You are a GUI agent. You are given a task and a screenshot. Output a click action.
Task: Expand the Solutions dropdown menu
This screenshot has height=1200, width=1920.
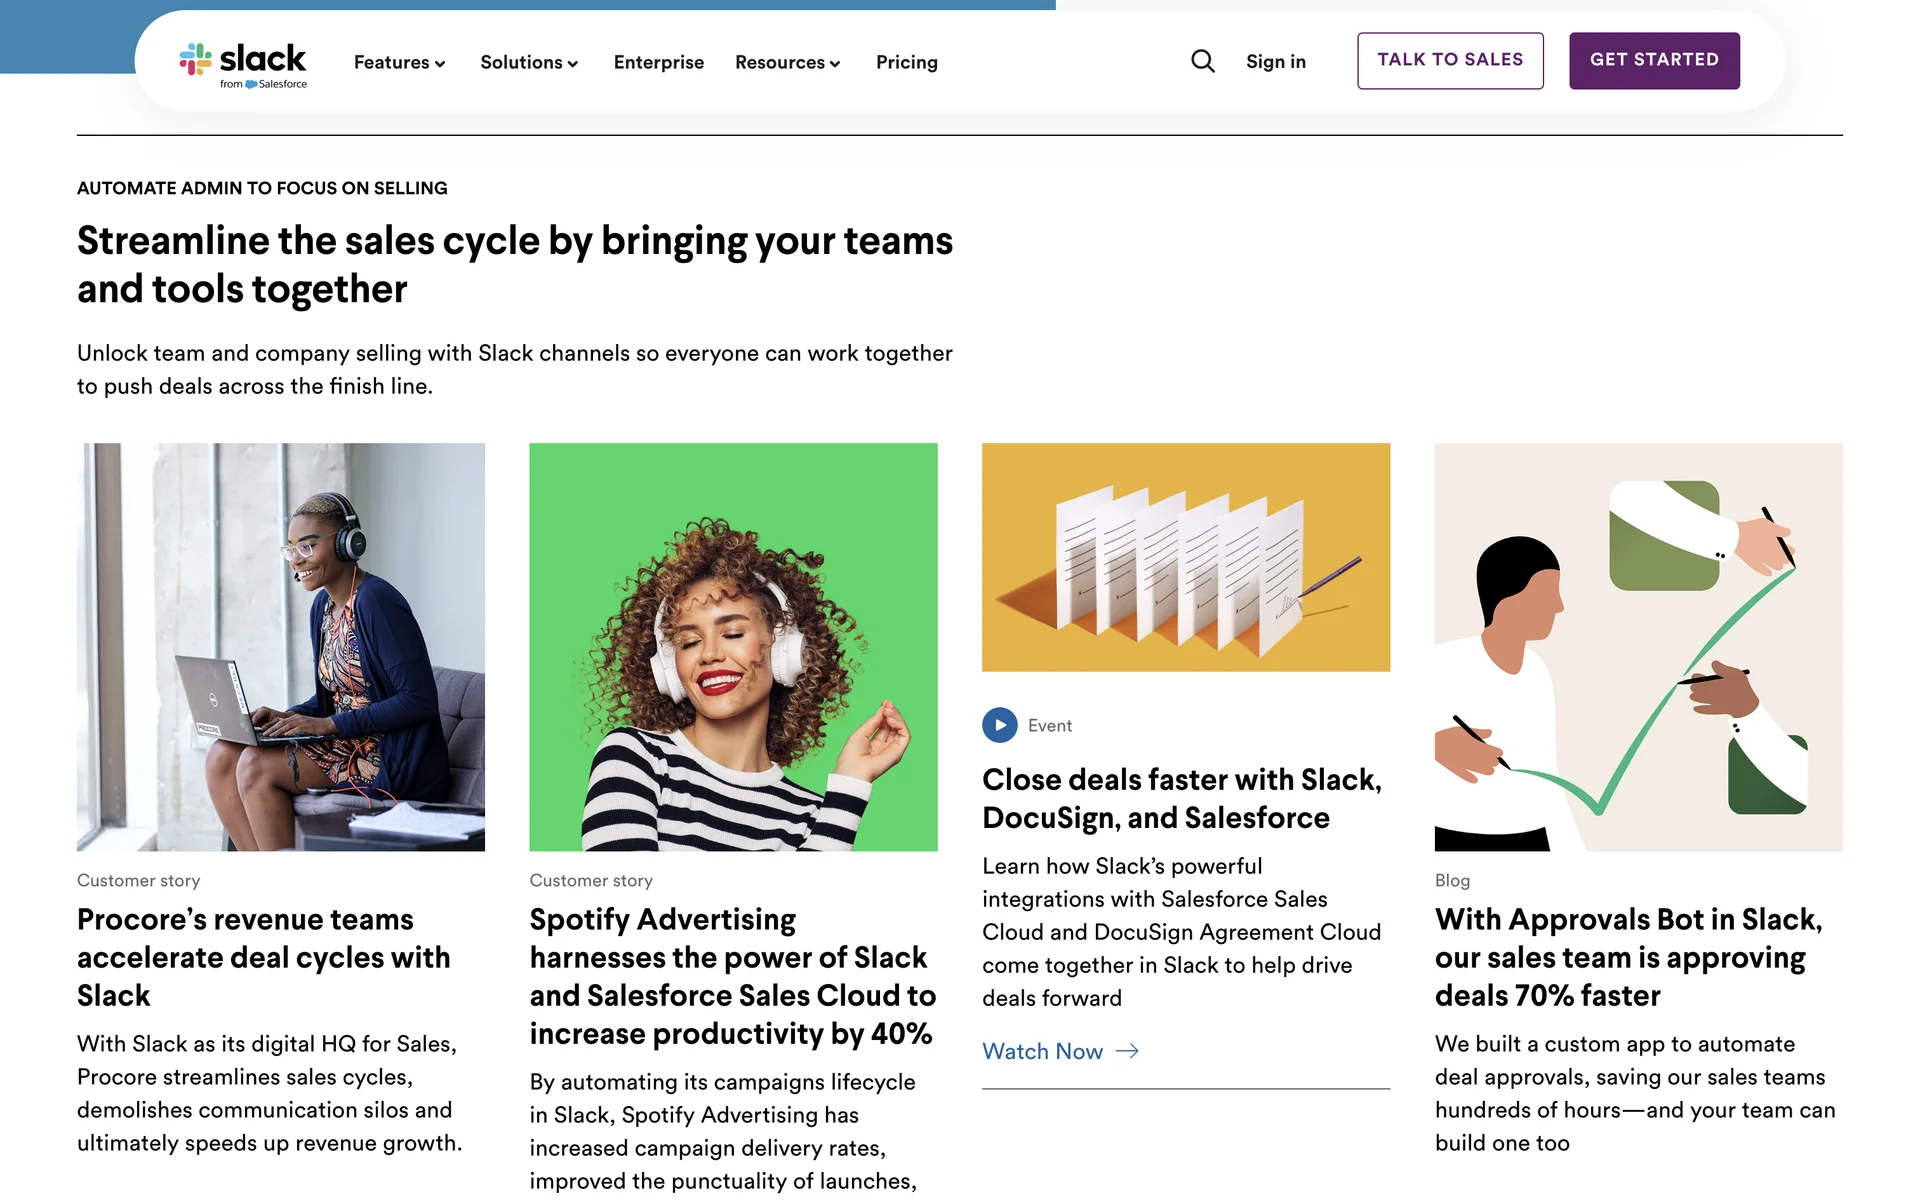[529, 62]
